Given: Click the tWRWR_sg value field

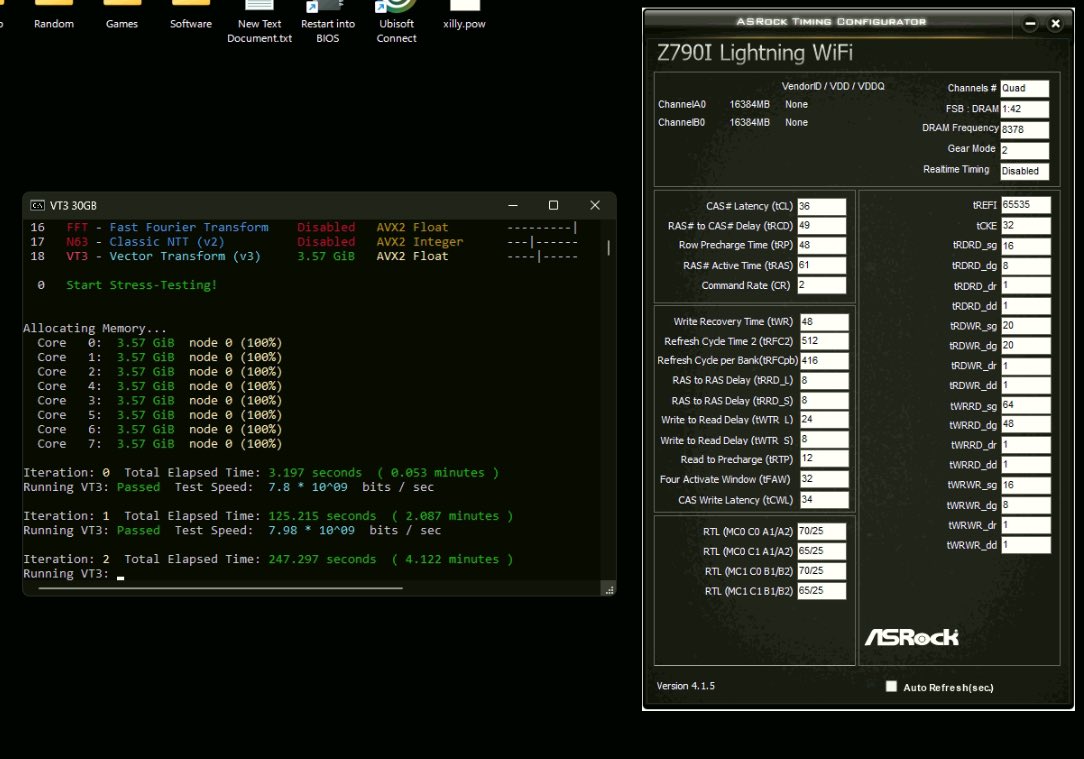Looking at the screenshot, I should pyautogui.click(x=1026, y=485).
